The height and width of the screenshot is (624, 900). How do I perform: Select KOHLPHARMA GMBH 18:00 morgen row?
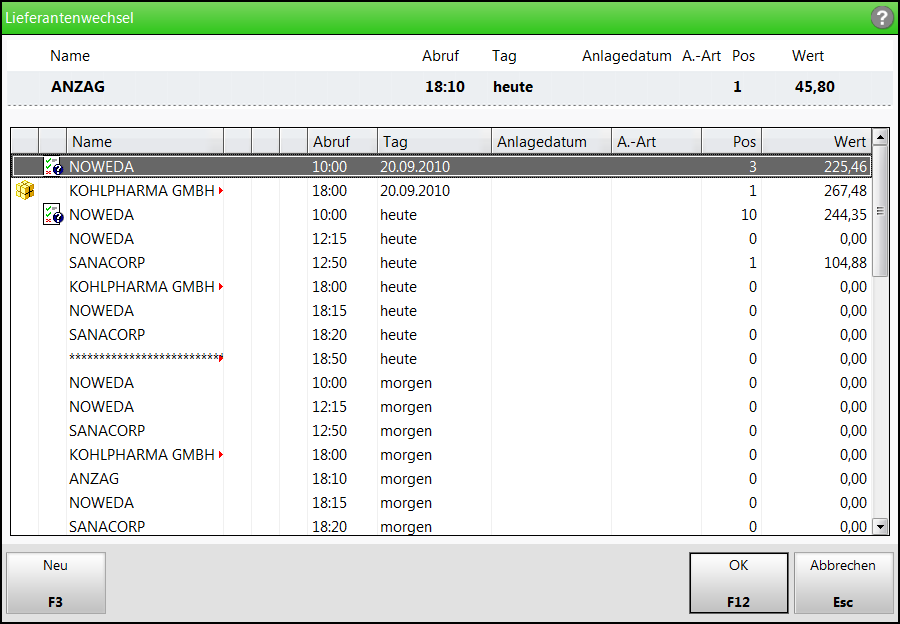(441, 455)
